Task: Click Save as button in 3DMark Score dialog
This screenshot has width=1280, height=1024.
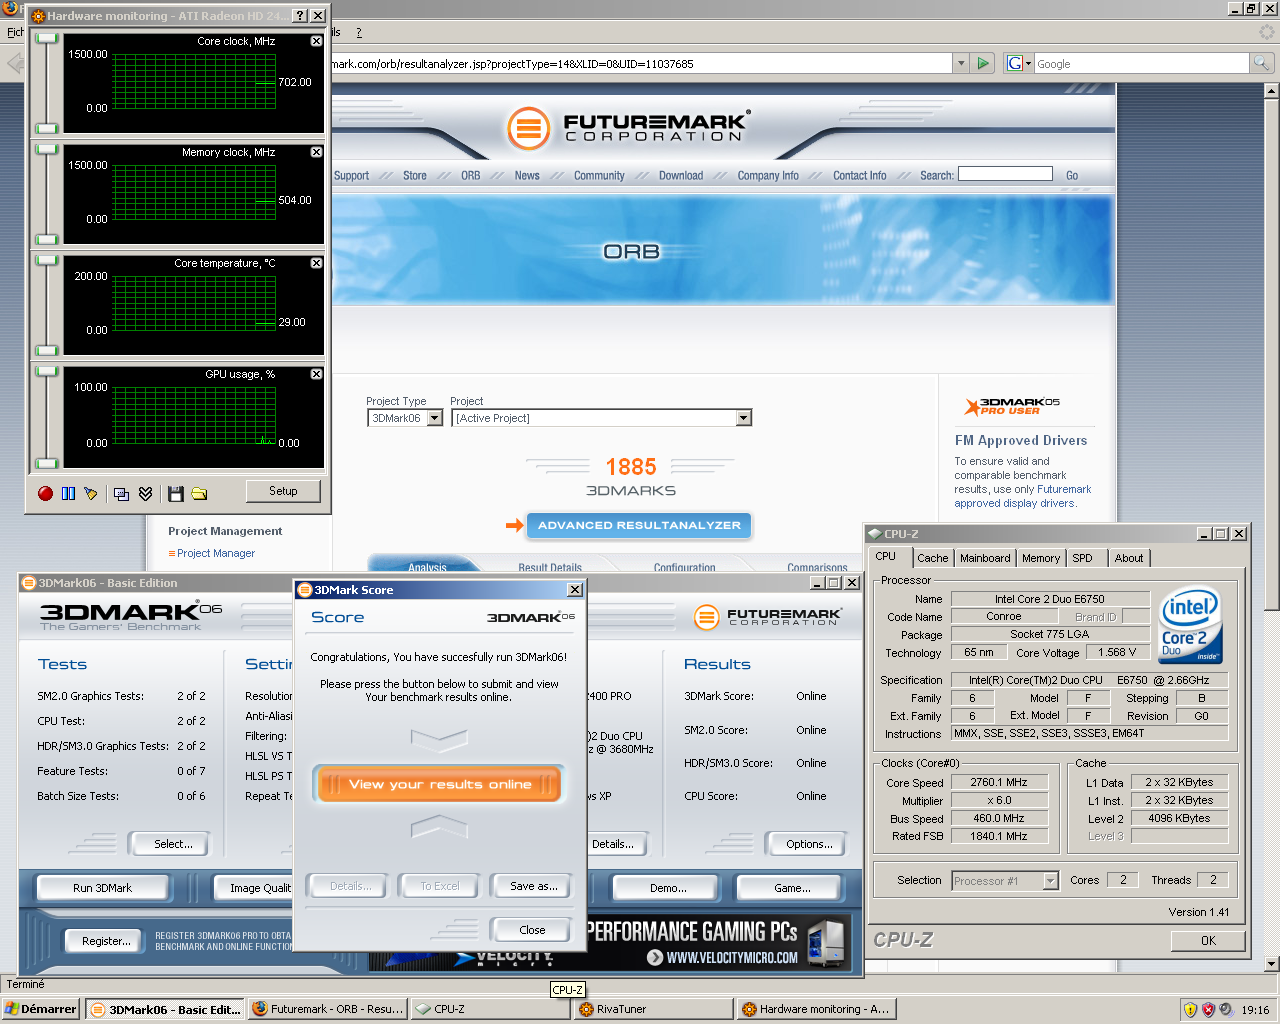Action: click(533, 886)
